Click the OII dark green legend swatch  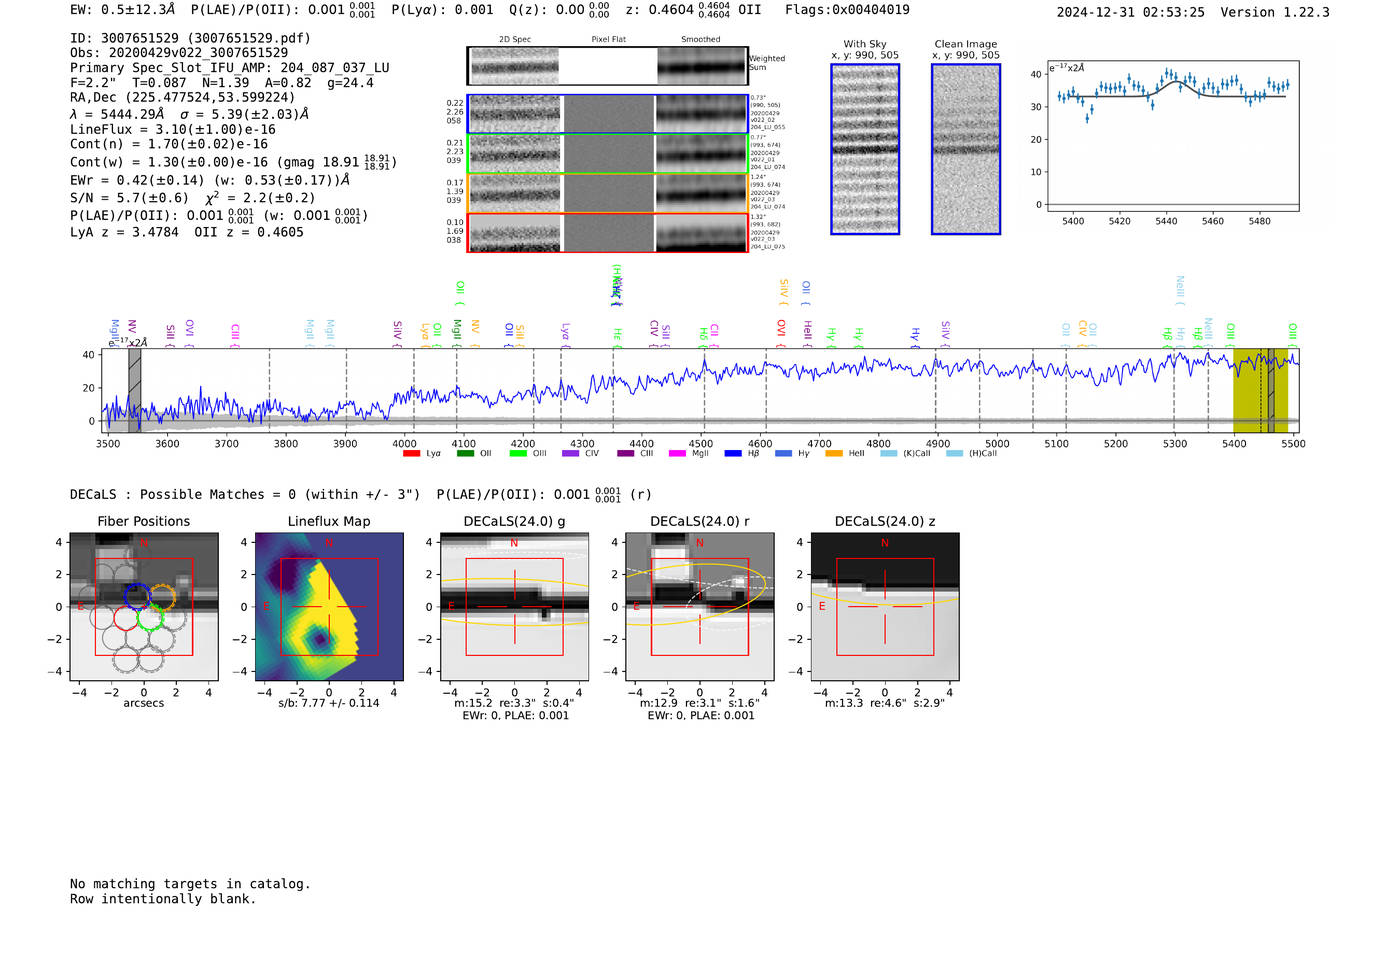tap(465, 454)
